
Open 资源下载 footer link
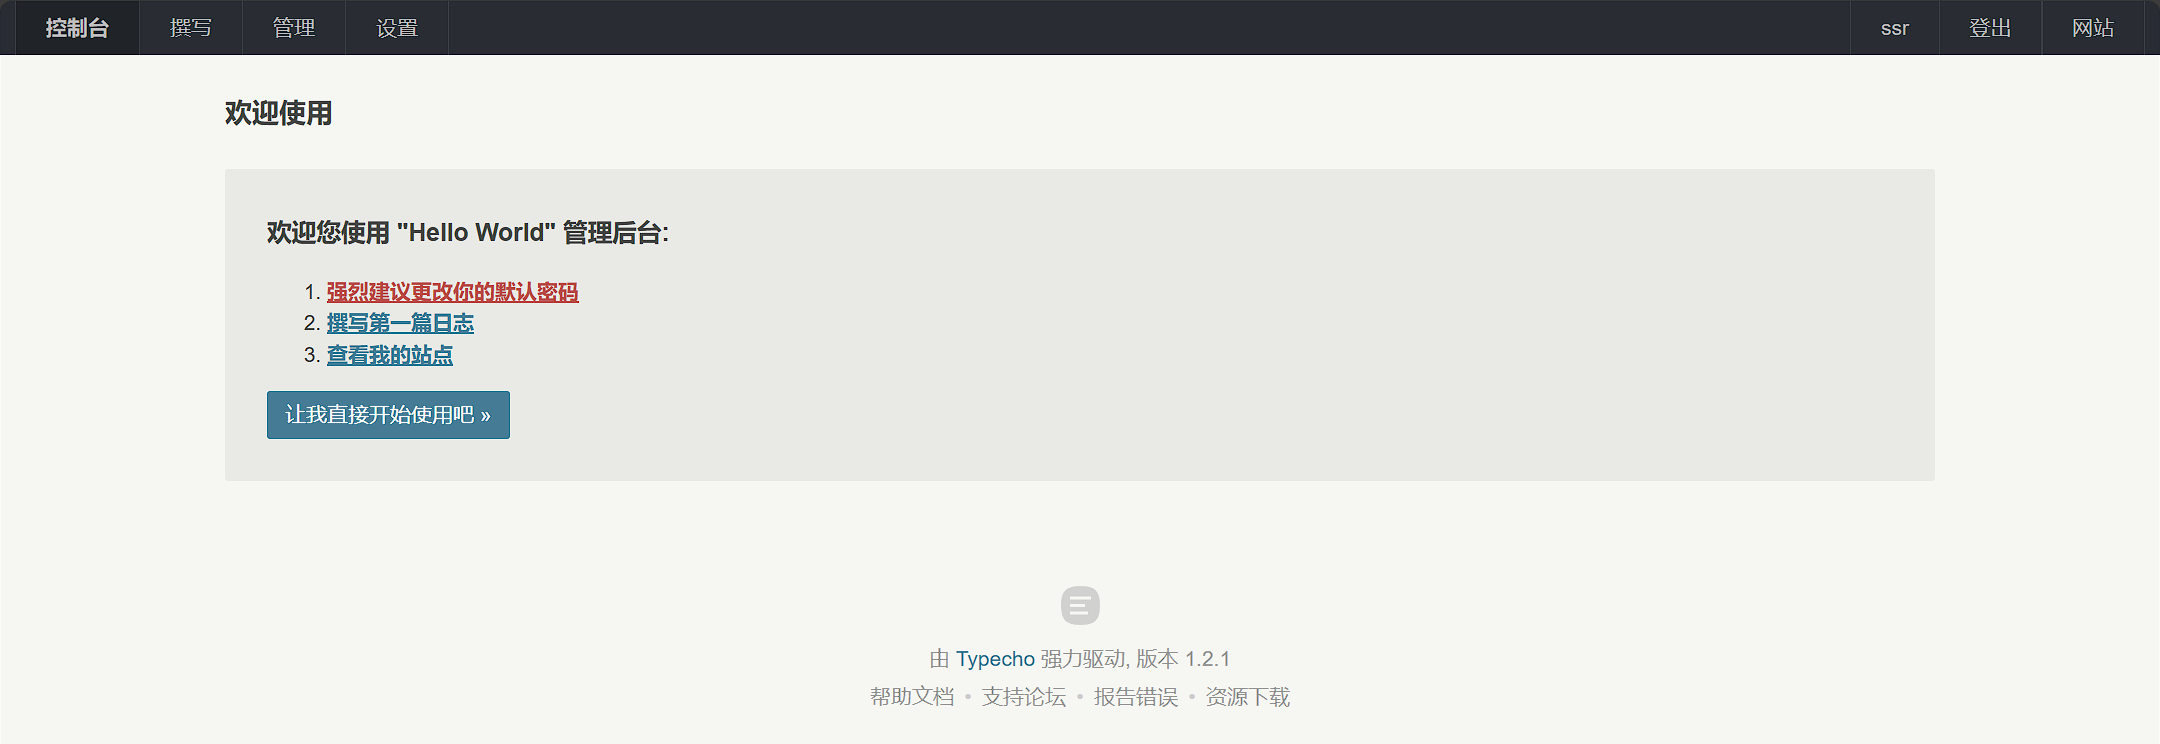tap(1248, 697)
